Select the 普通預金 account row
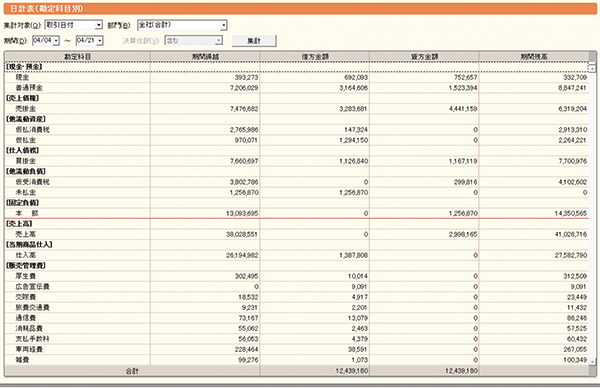Image resolution: width=600 pixels, height=388 pixels. 296,88
